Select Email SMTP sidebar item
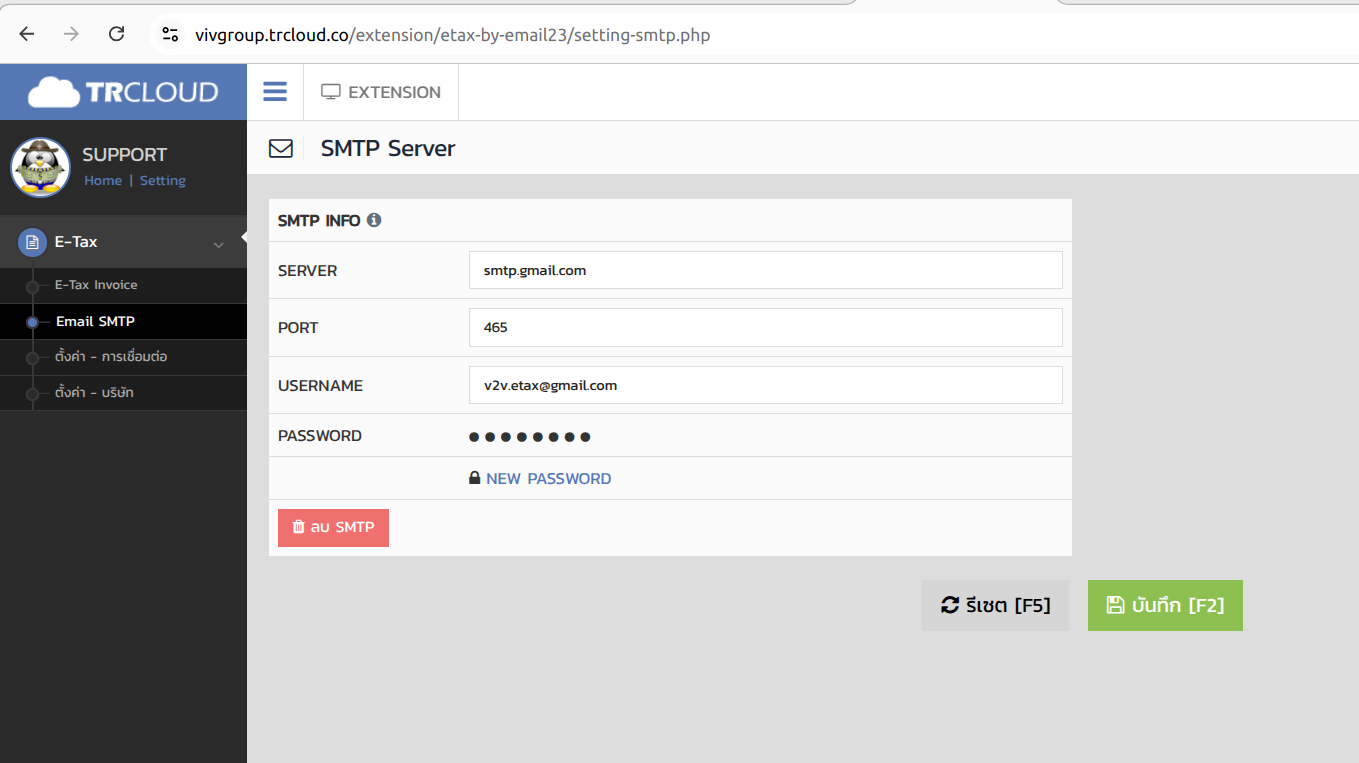Viewport: 1359px width, 763px height. click(123, 321)
